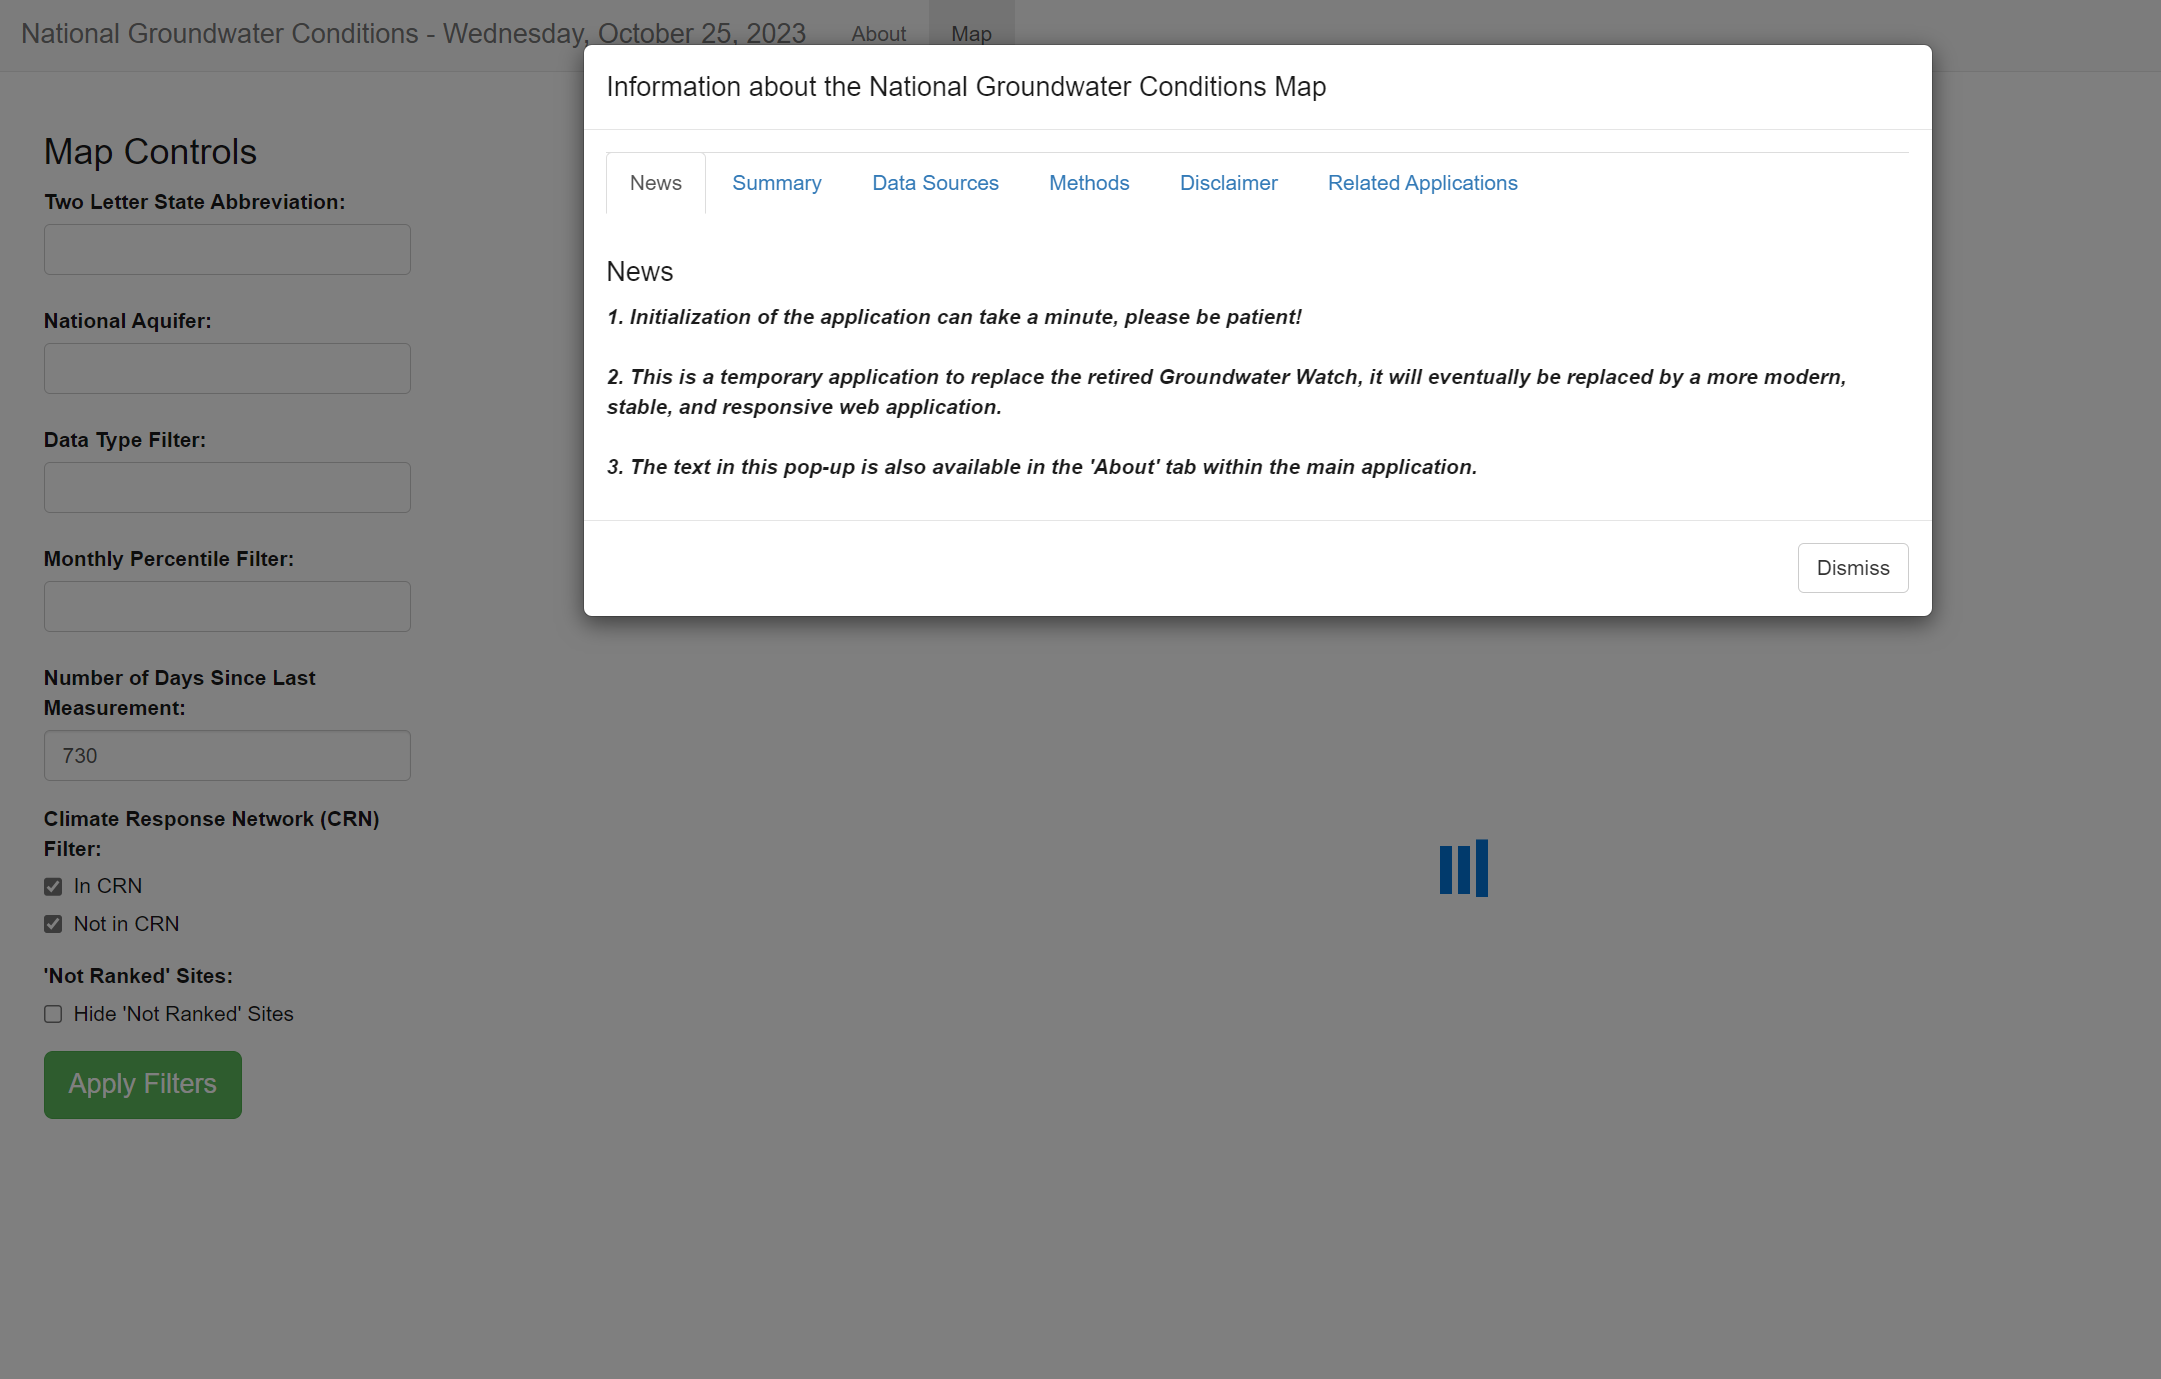Toggle the 'In CRN' checkbox
Screen dimensions: 2161x1379
[52, 886]
